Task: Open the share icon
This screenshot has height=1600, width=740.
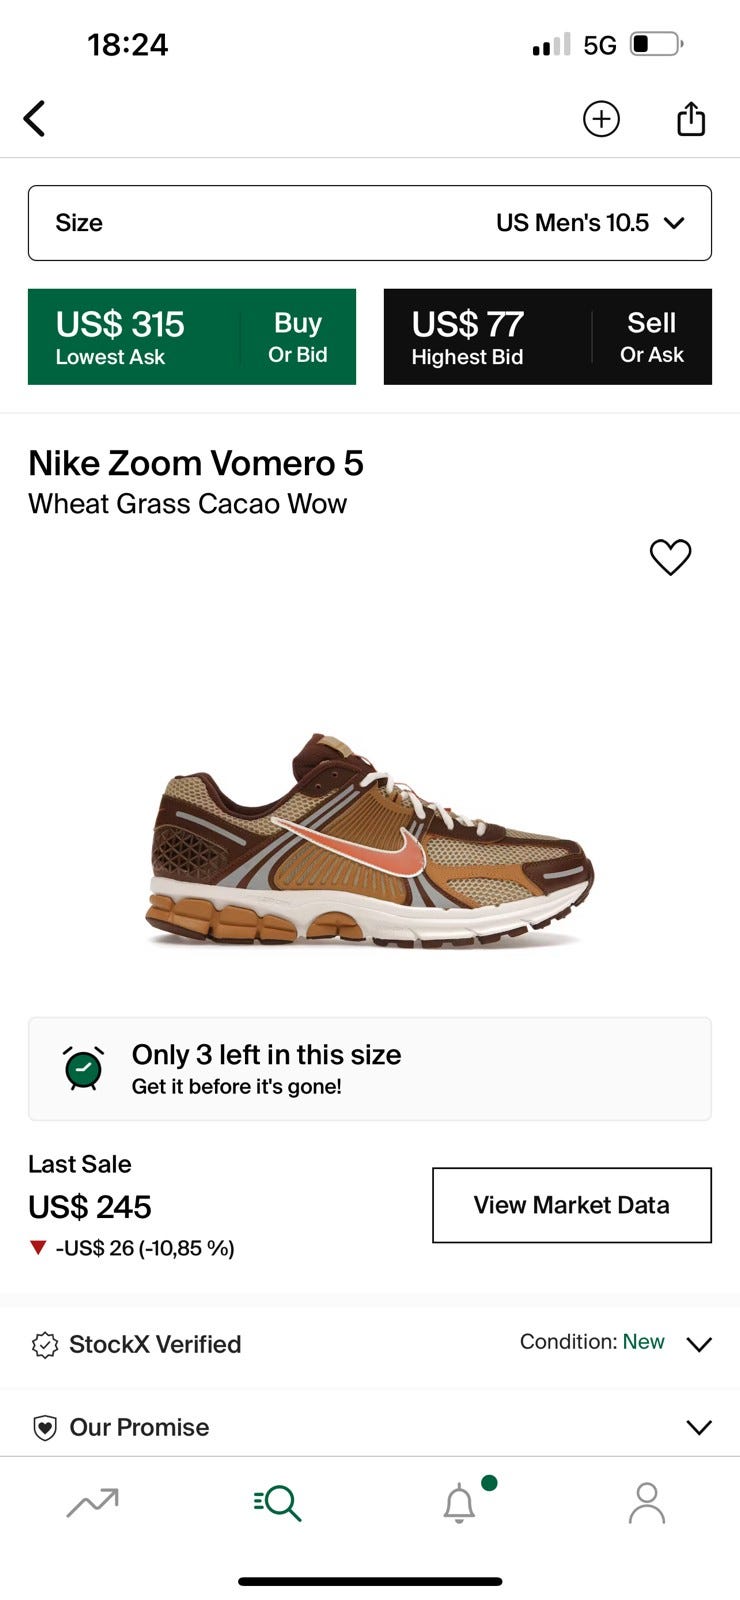Action: pyautogui.click(x=691, y=118)
